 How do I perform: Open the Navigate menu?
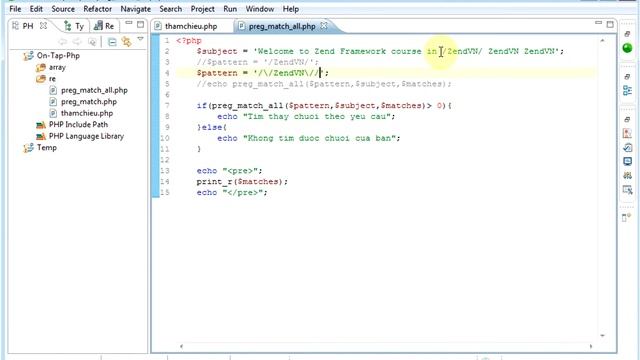tap(136, 9)
